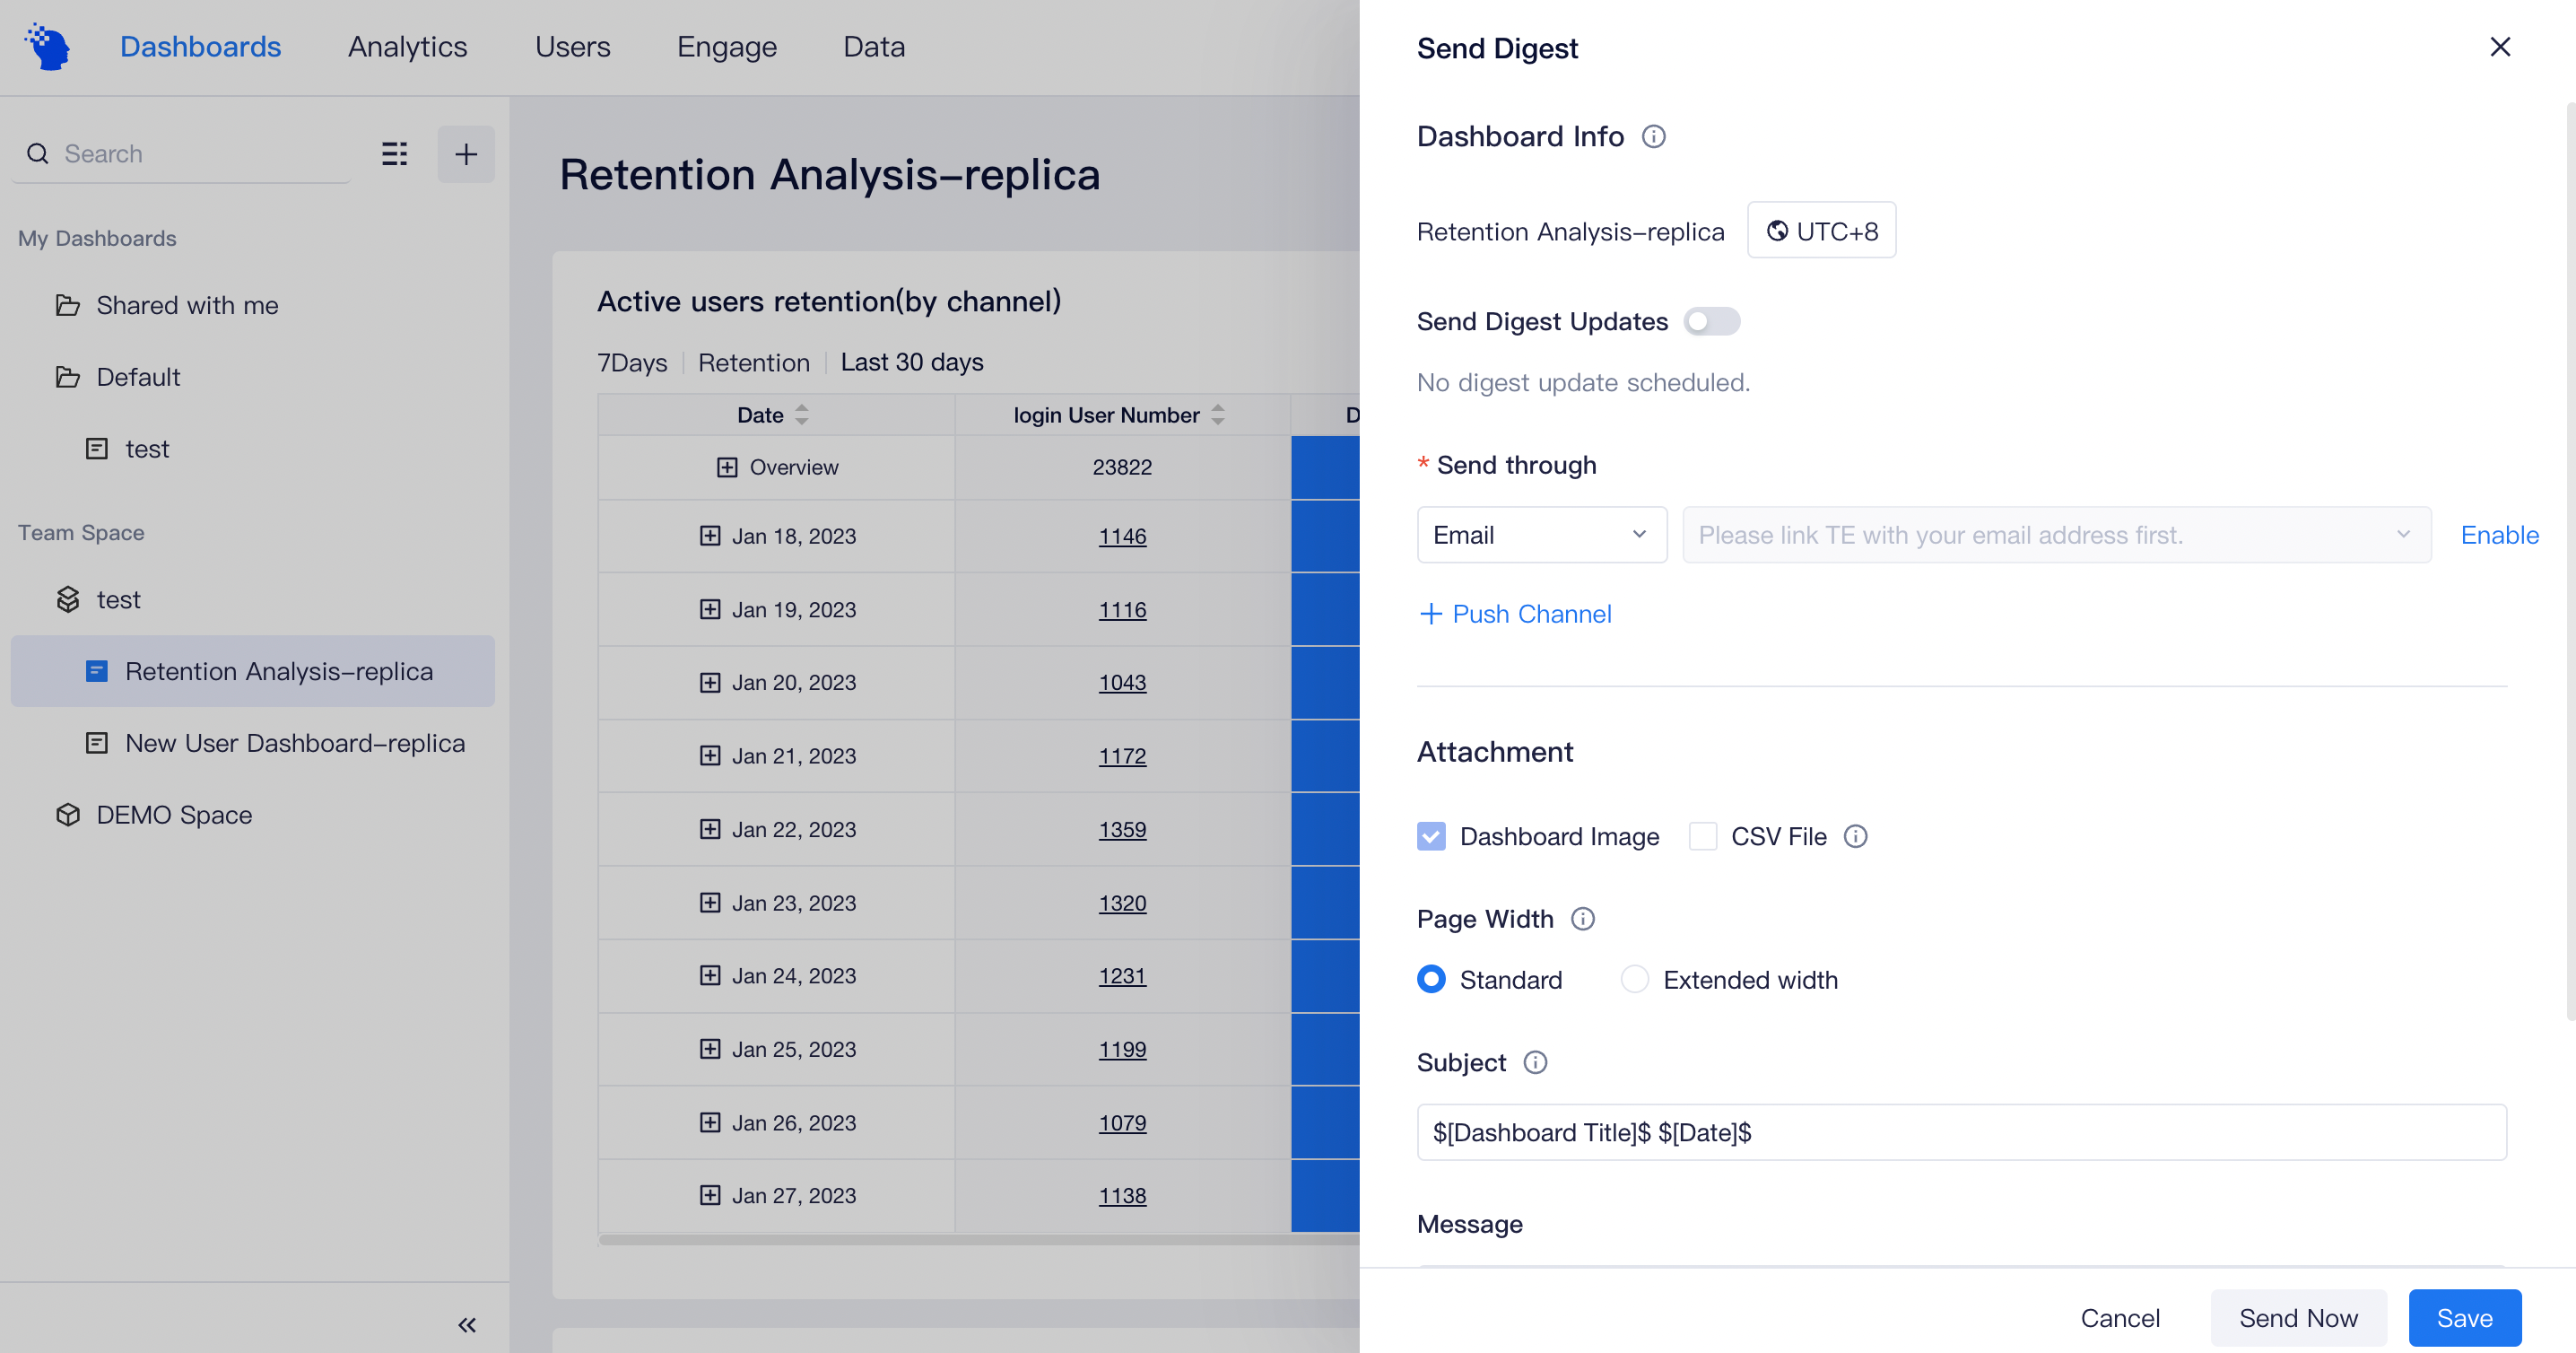Expand the Jan 18, 2023 row
Screen dimensions: 2576x1353
click(x=710, y=536)
